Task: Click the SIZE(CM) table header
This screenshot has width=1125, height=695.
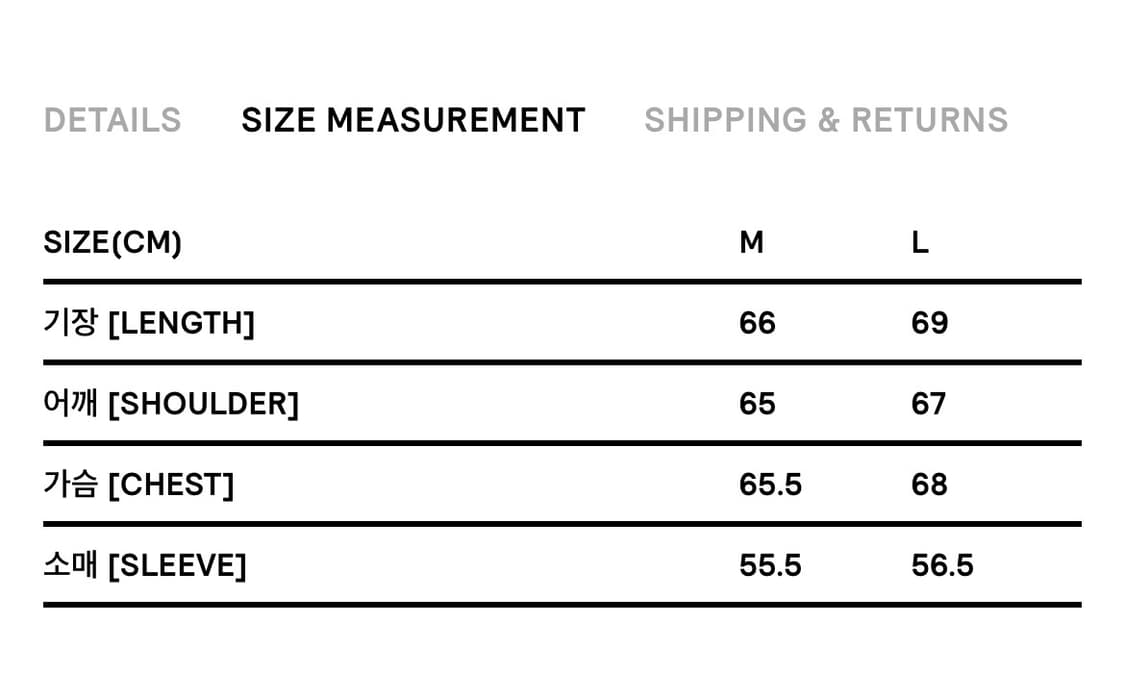Action: [113, 242]
